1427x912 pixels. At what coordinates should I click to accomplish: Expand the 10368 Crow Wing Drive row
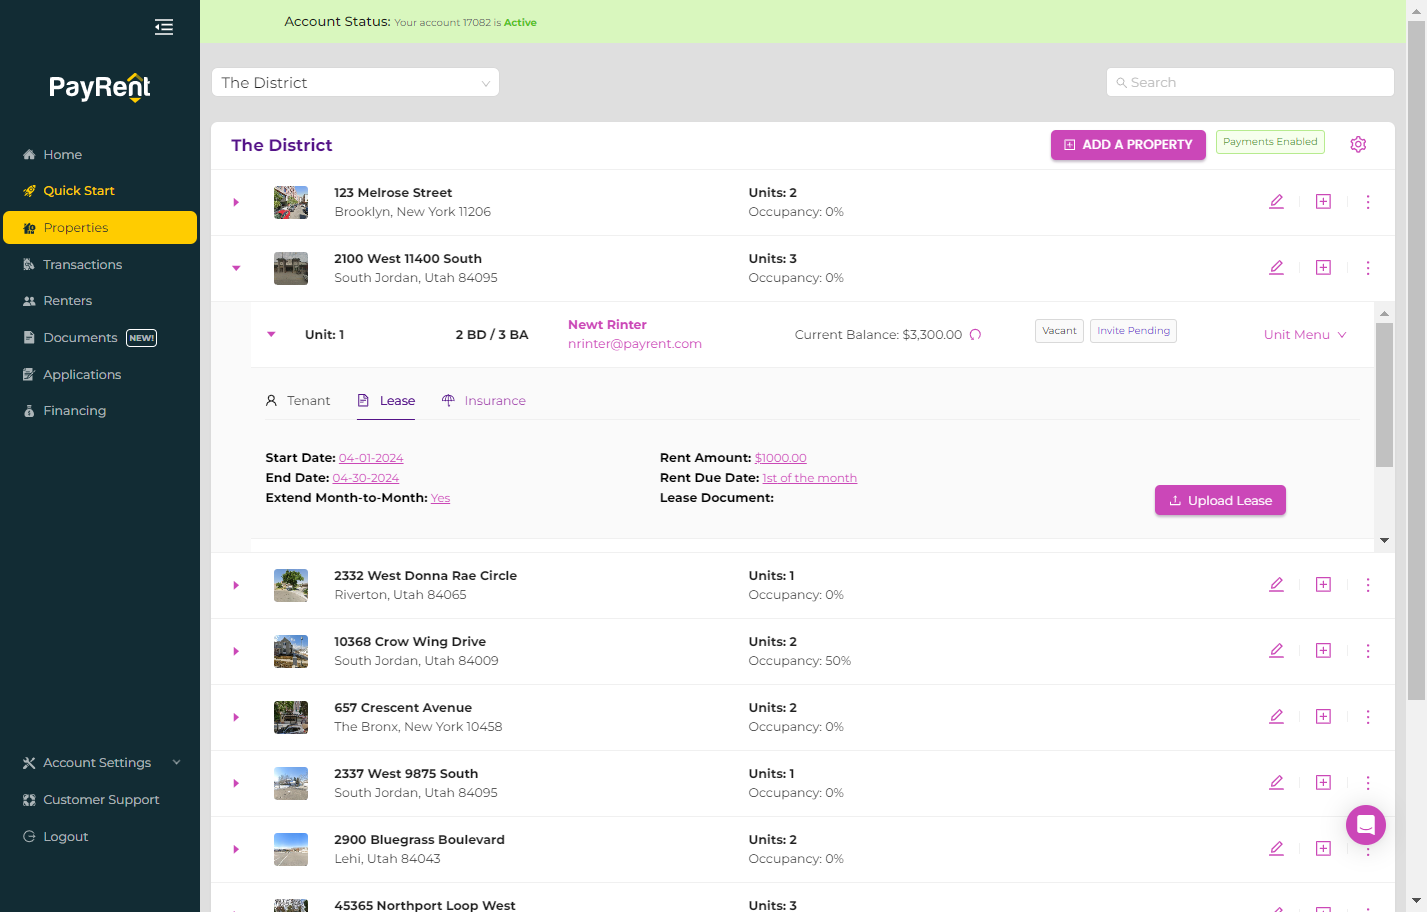click(x=236, y=651)
